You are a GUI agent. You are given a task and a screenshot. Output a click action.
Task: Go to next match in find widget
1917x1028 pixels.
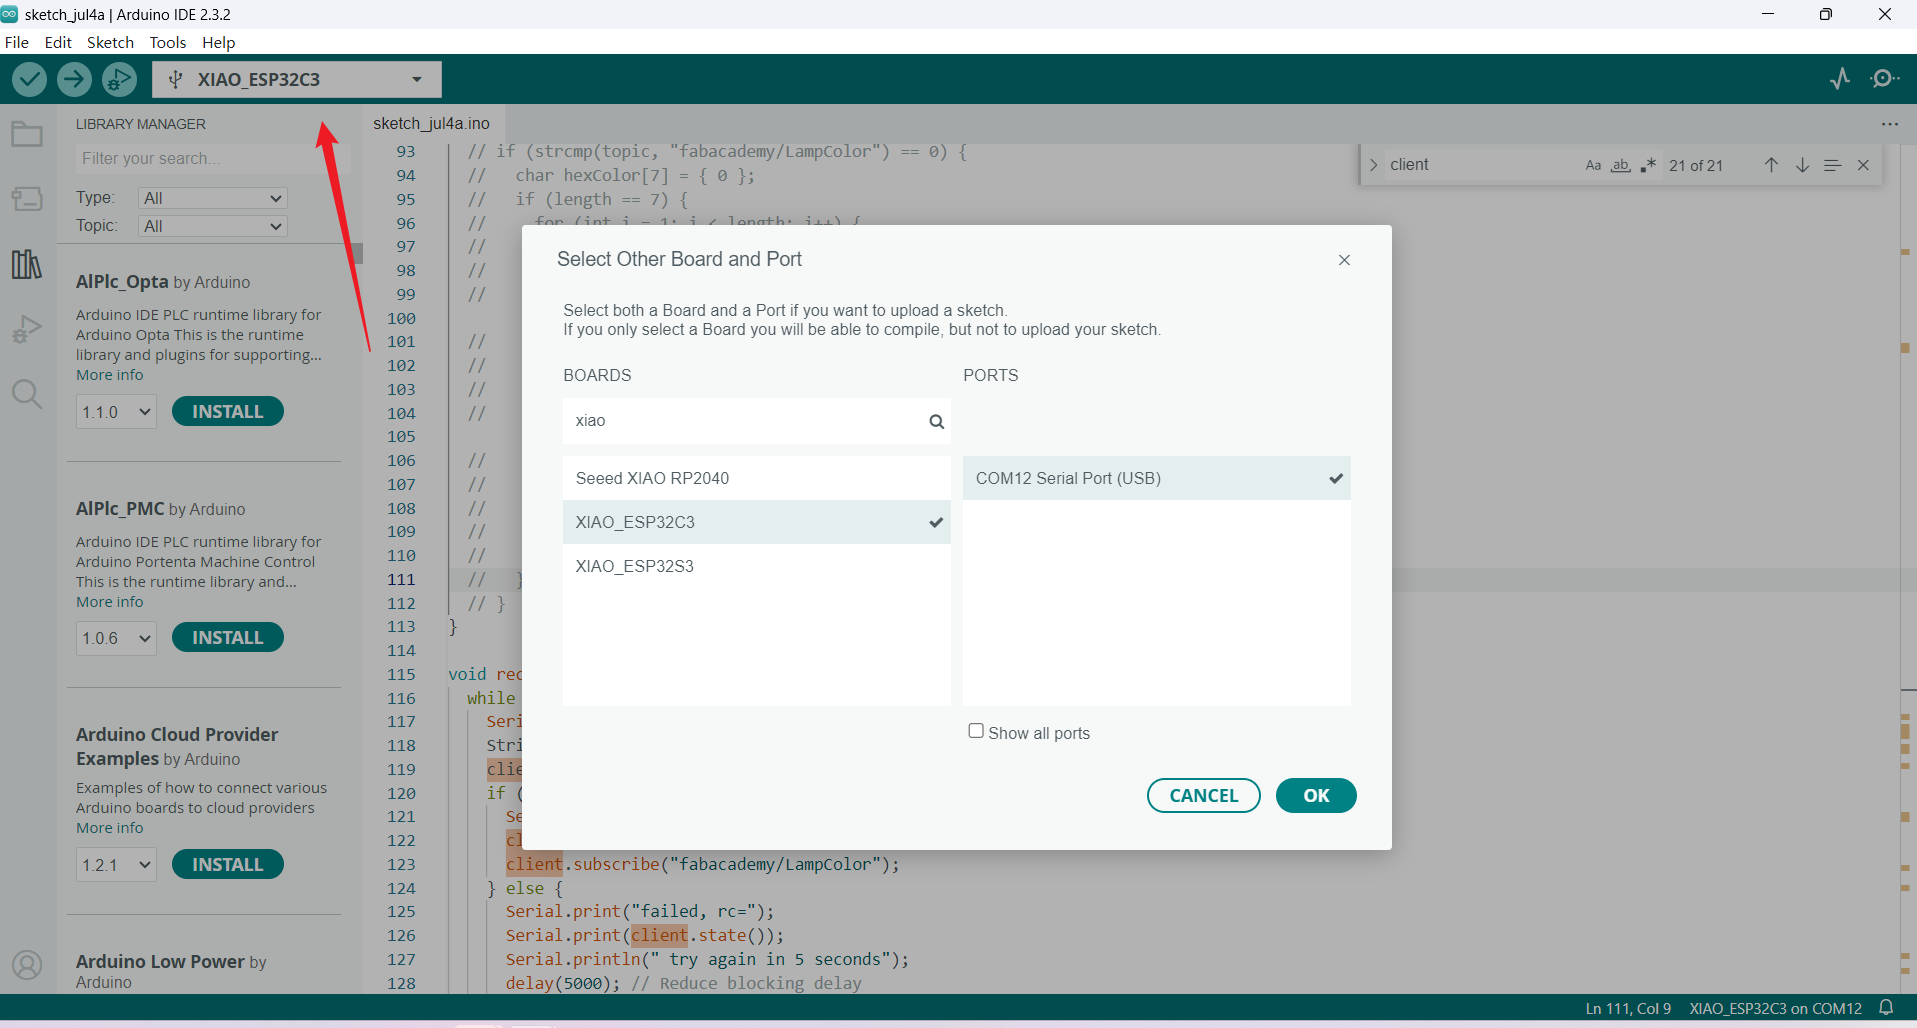(1802, 165)
